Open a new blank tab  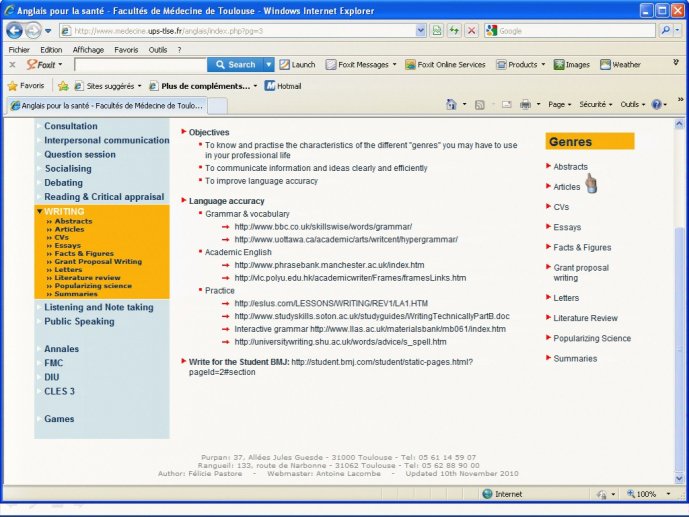pos(217,106)
